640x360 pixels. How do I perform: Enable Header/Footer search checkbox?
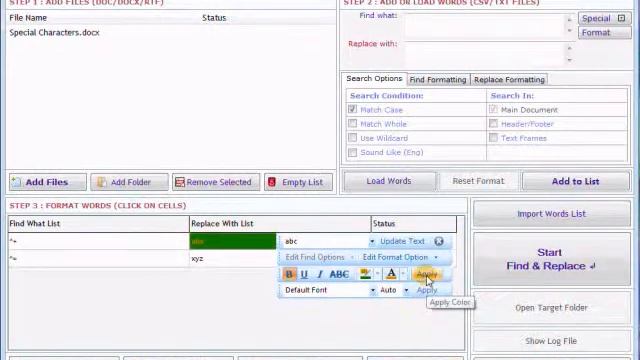tap(493, 124)
